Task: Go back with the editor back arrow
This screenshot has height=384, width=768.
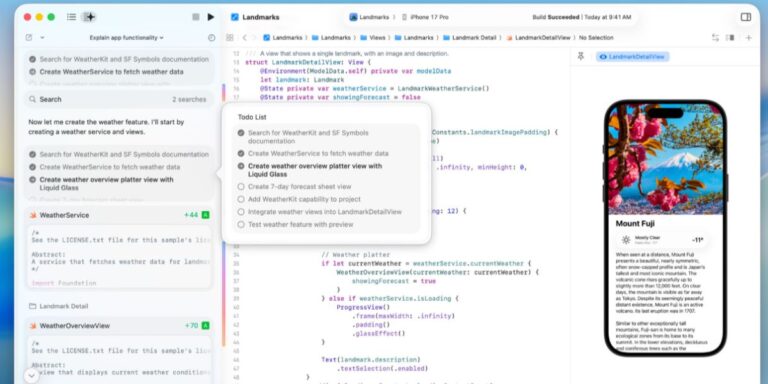Action: 244,38
